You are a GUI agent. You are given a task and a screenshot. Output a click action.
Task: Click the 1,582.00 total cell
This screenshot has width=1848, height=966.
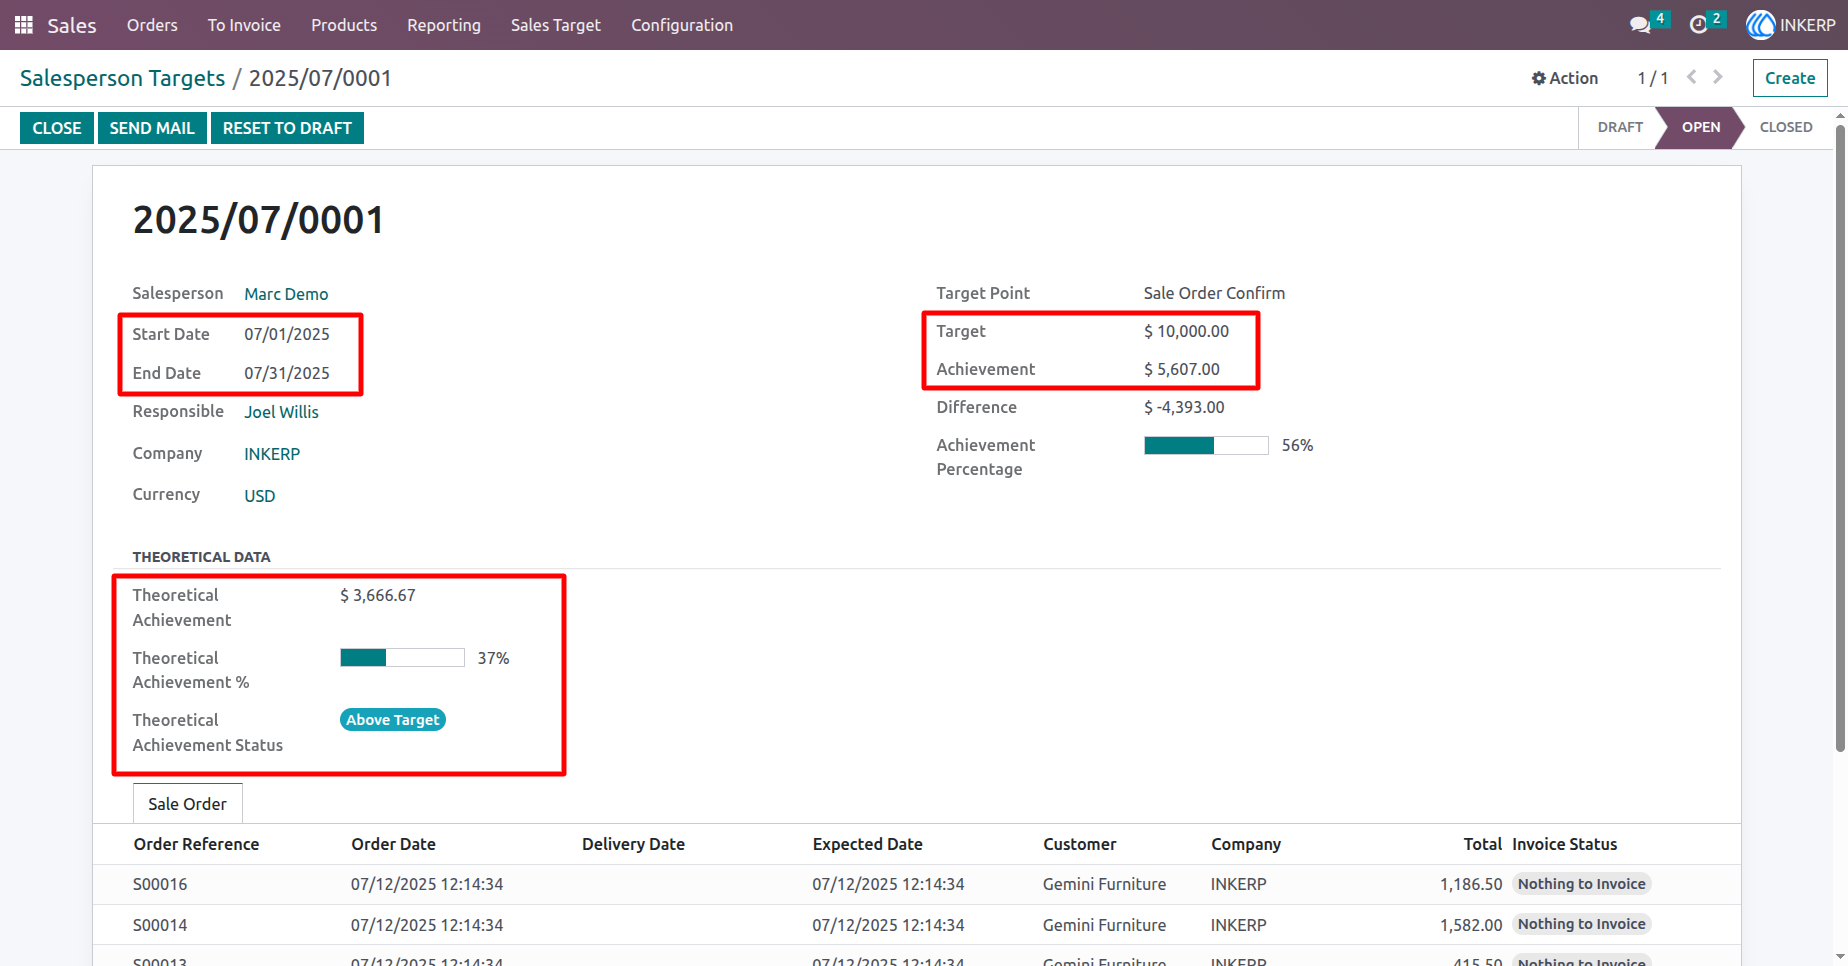1471,925
